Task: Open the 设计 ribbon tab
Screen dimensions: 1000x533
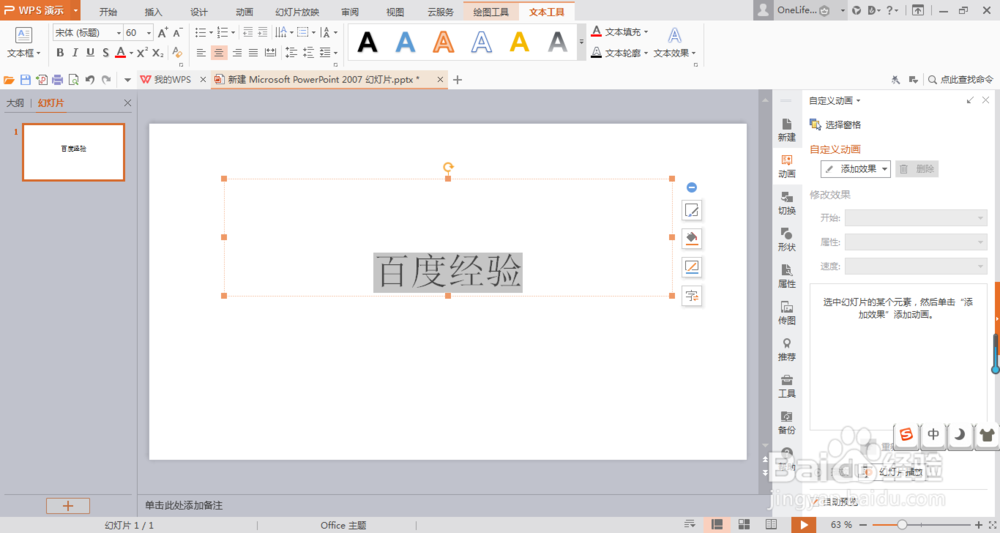Action: click(198, 12)
